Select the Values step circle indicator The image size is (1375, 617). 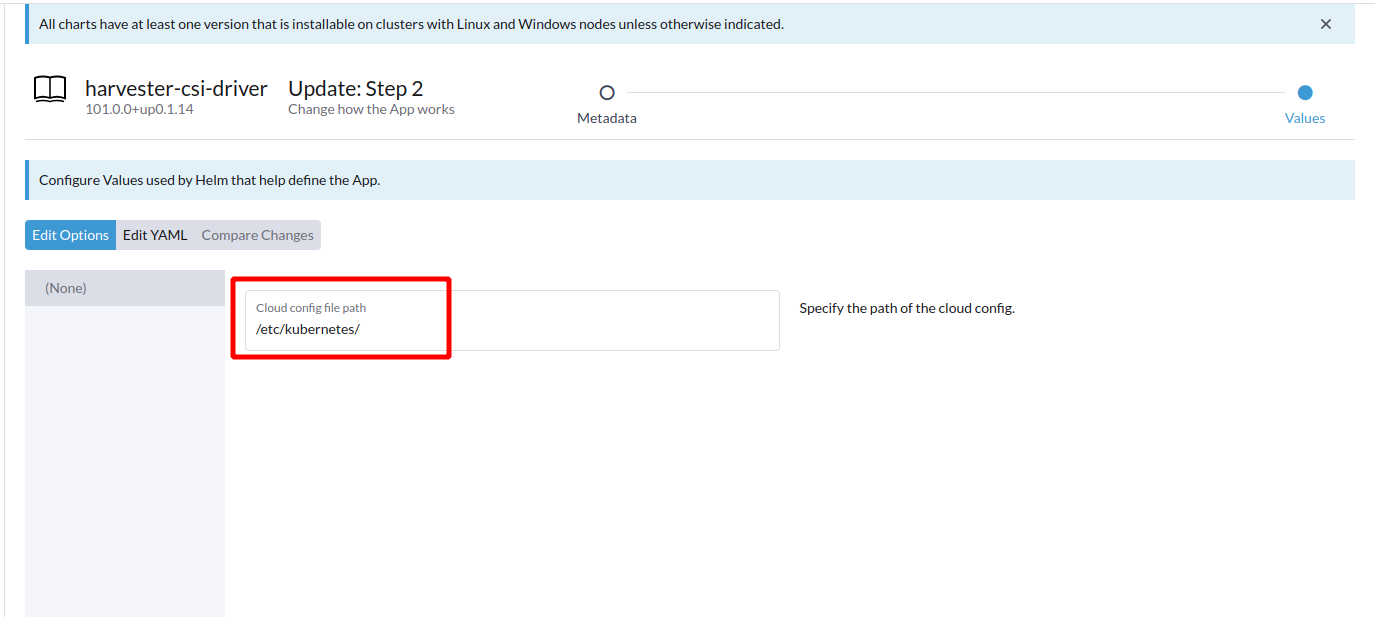[x=1304, y=92]
